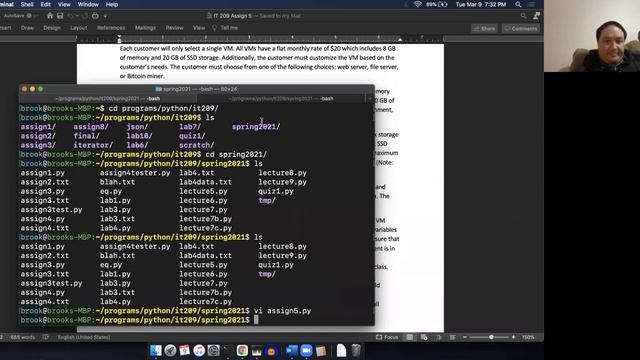Click the proofing icon in Word status bar

pyautogui.click(x=46, y=337)
